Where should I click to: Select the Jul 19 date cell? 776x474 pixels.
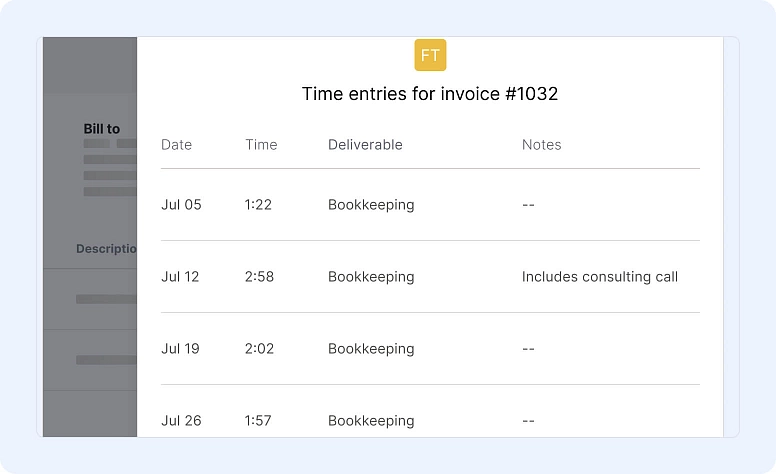(x=180, y=349)
